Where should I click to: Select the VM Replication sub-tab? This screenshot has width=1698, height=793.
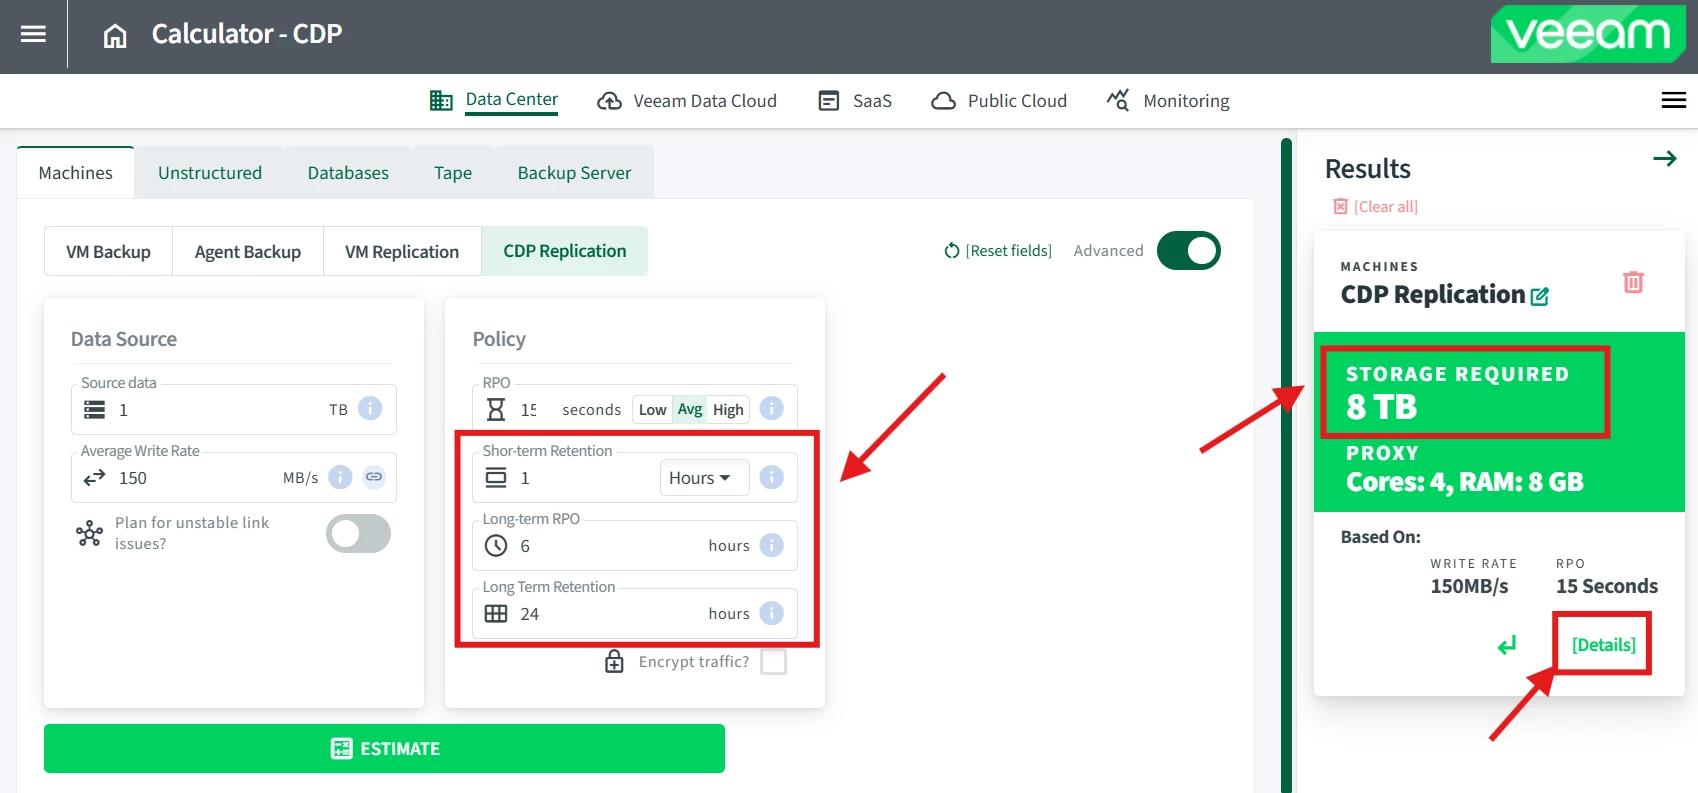click(x=402, y=251)
